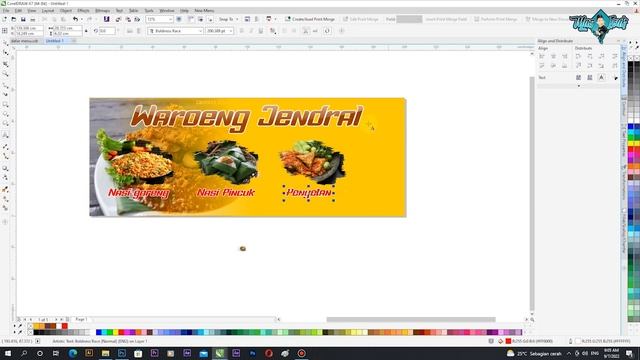The width and height of the screenshot is (640, 360).
Task: Click the horizontal scrollbar thumb
Action: coord(411,319)
